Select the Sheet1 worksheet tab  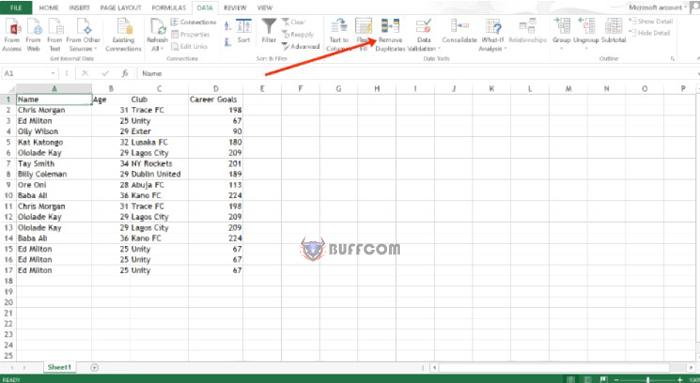[59, 367]
